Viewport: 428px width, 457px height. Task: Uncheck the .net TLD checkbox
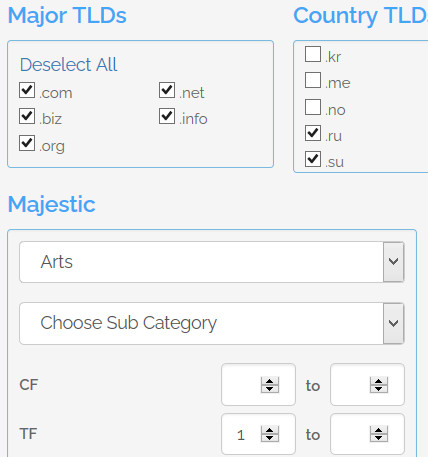(x=167, y=90)
